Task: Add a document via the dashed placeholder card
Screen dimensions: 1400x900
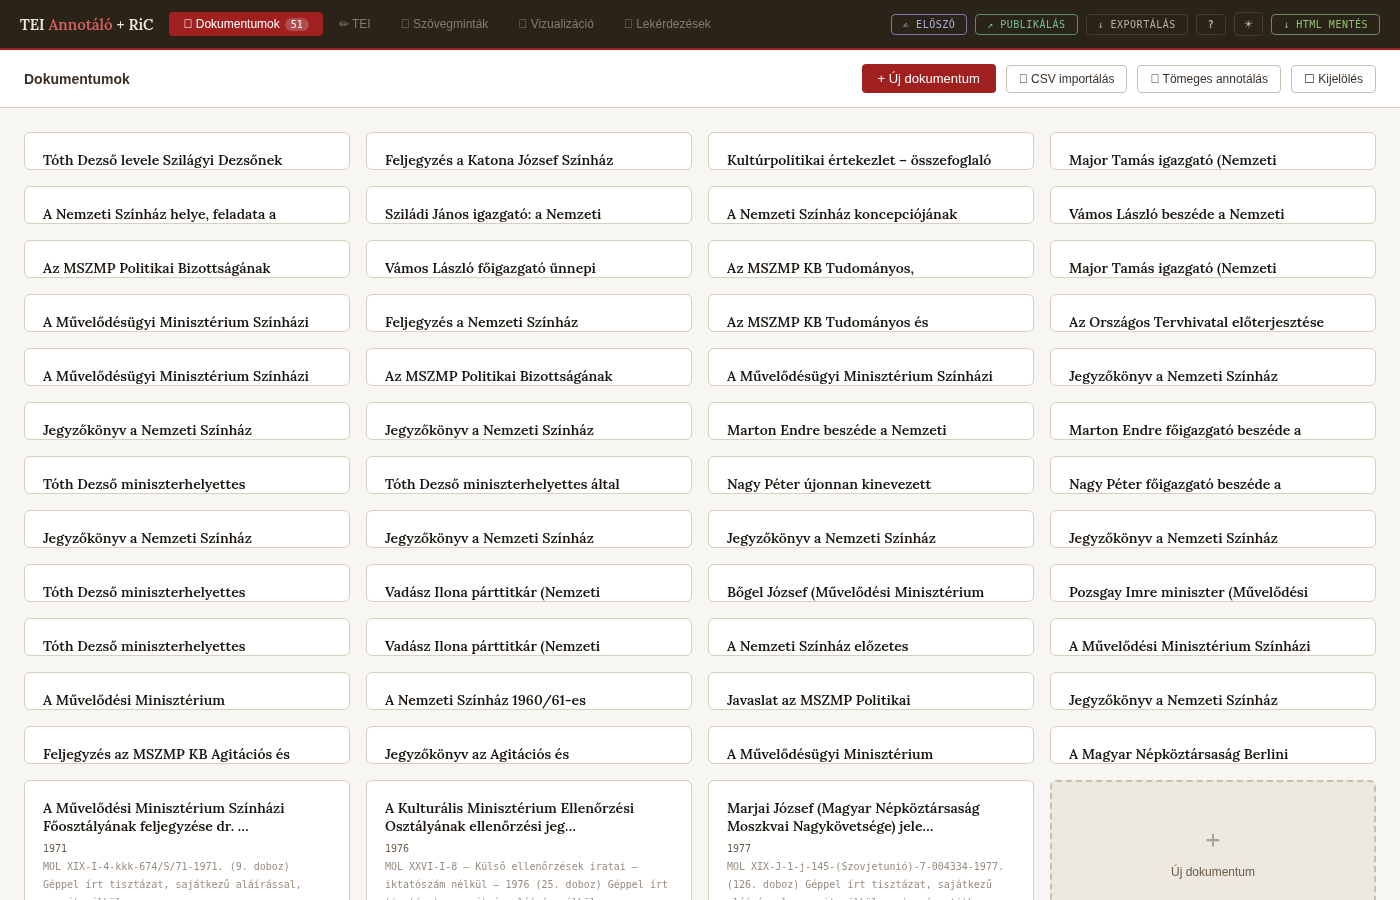Action: [1213, 841]
